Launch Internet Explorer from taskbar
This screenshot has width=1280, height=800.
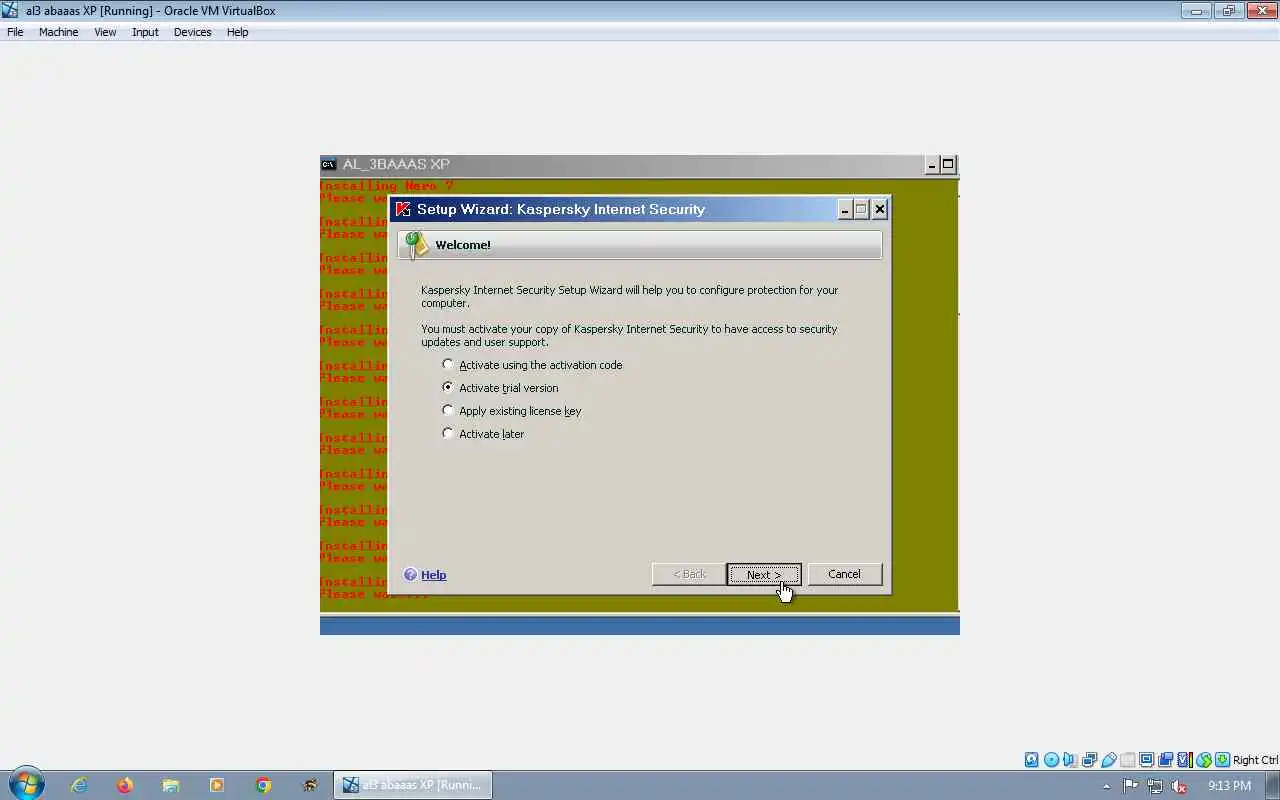point(79,785)
